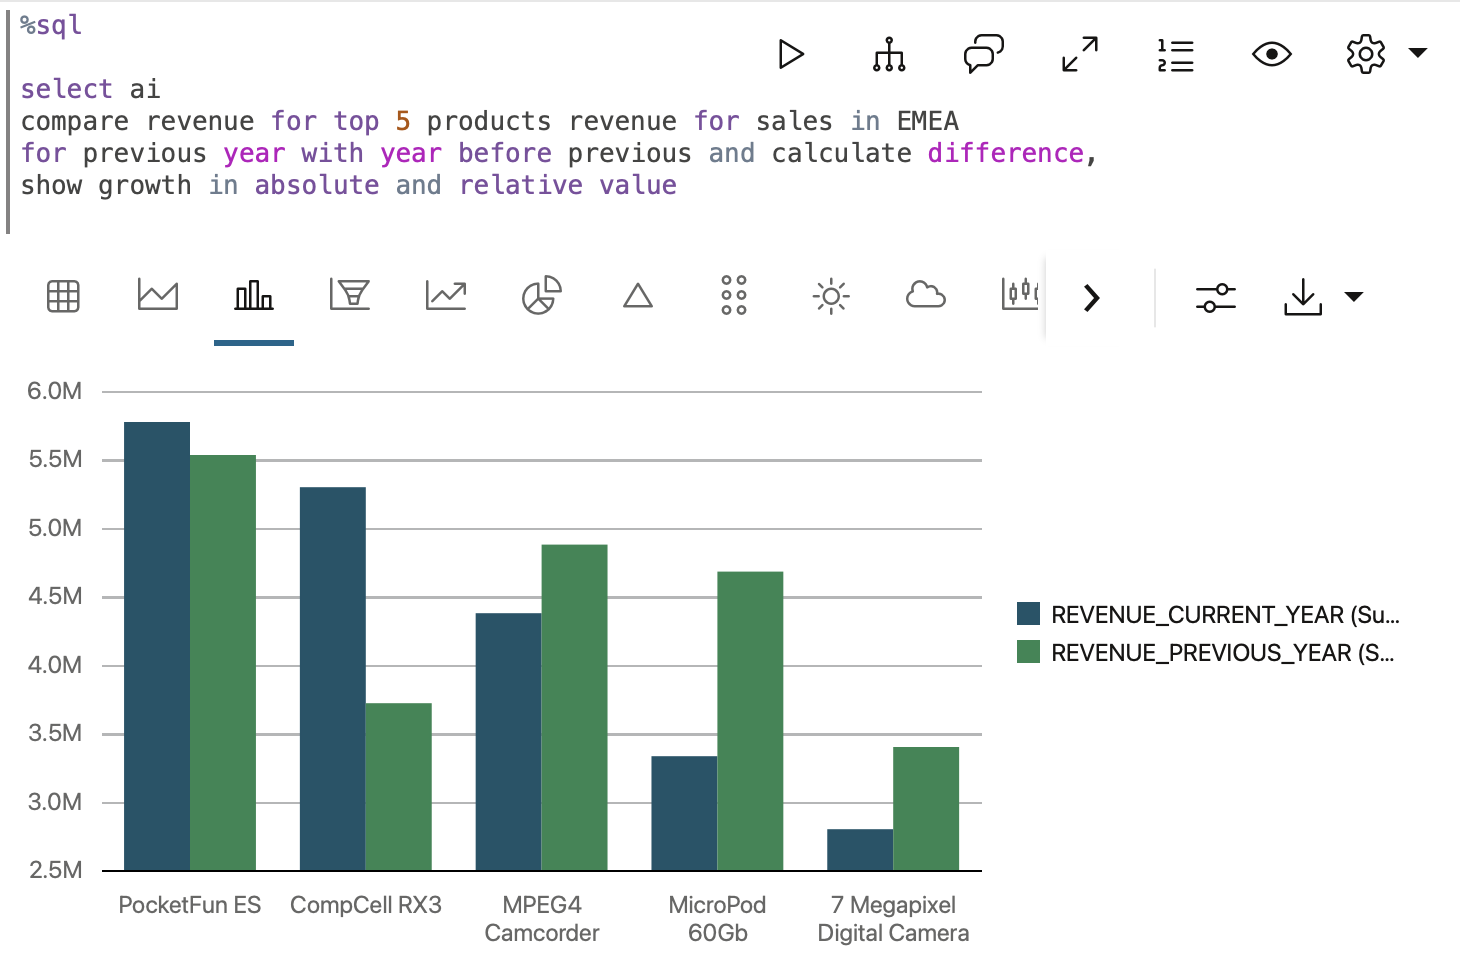The width and height of the screenshot is (1460, 958).
Task: Select the box plot chart icon
Action: tap(1020, 294)
